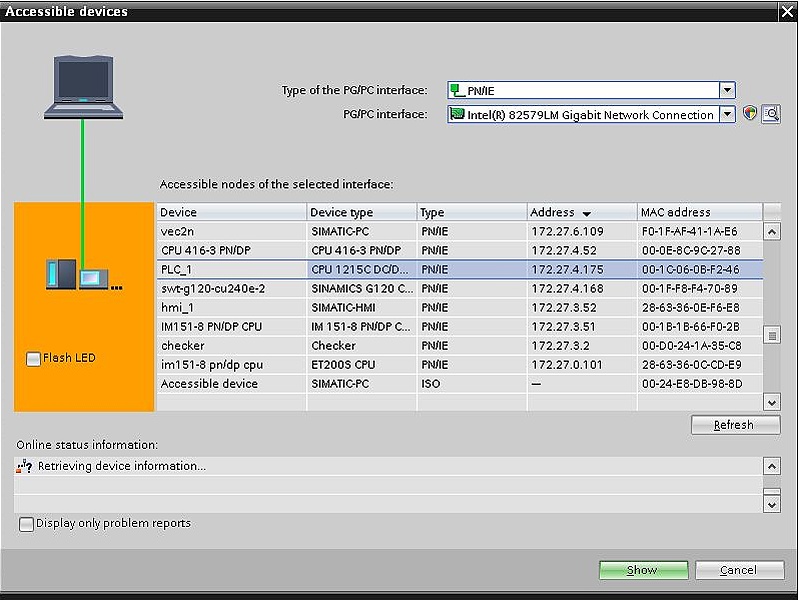Click address 172.27.6.109
Screen dimensions: 800x600
click(x=567, y=231)
